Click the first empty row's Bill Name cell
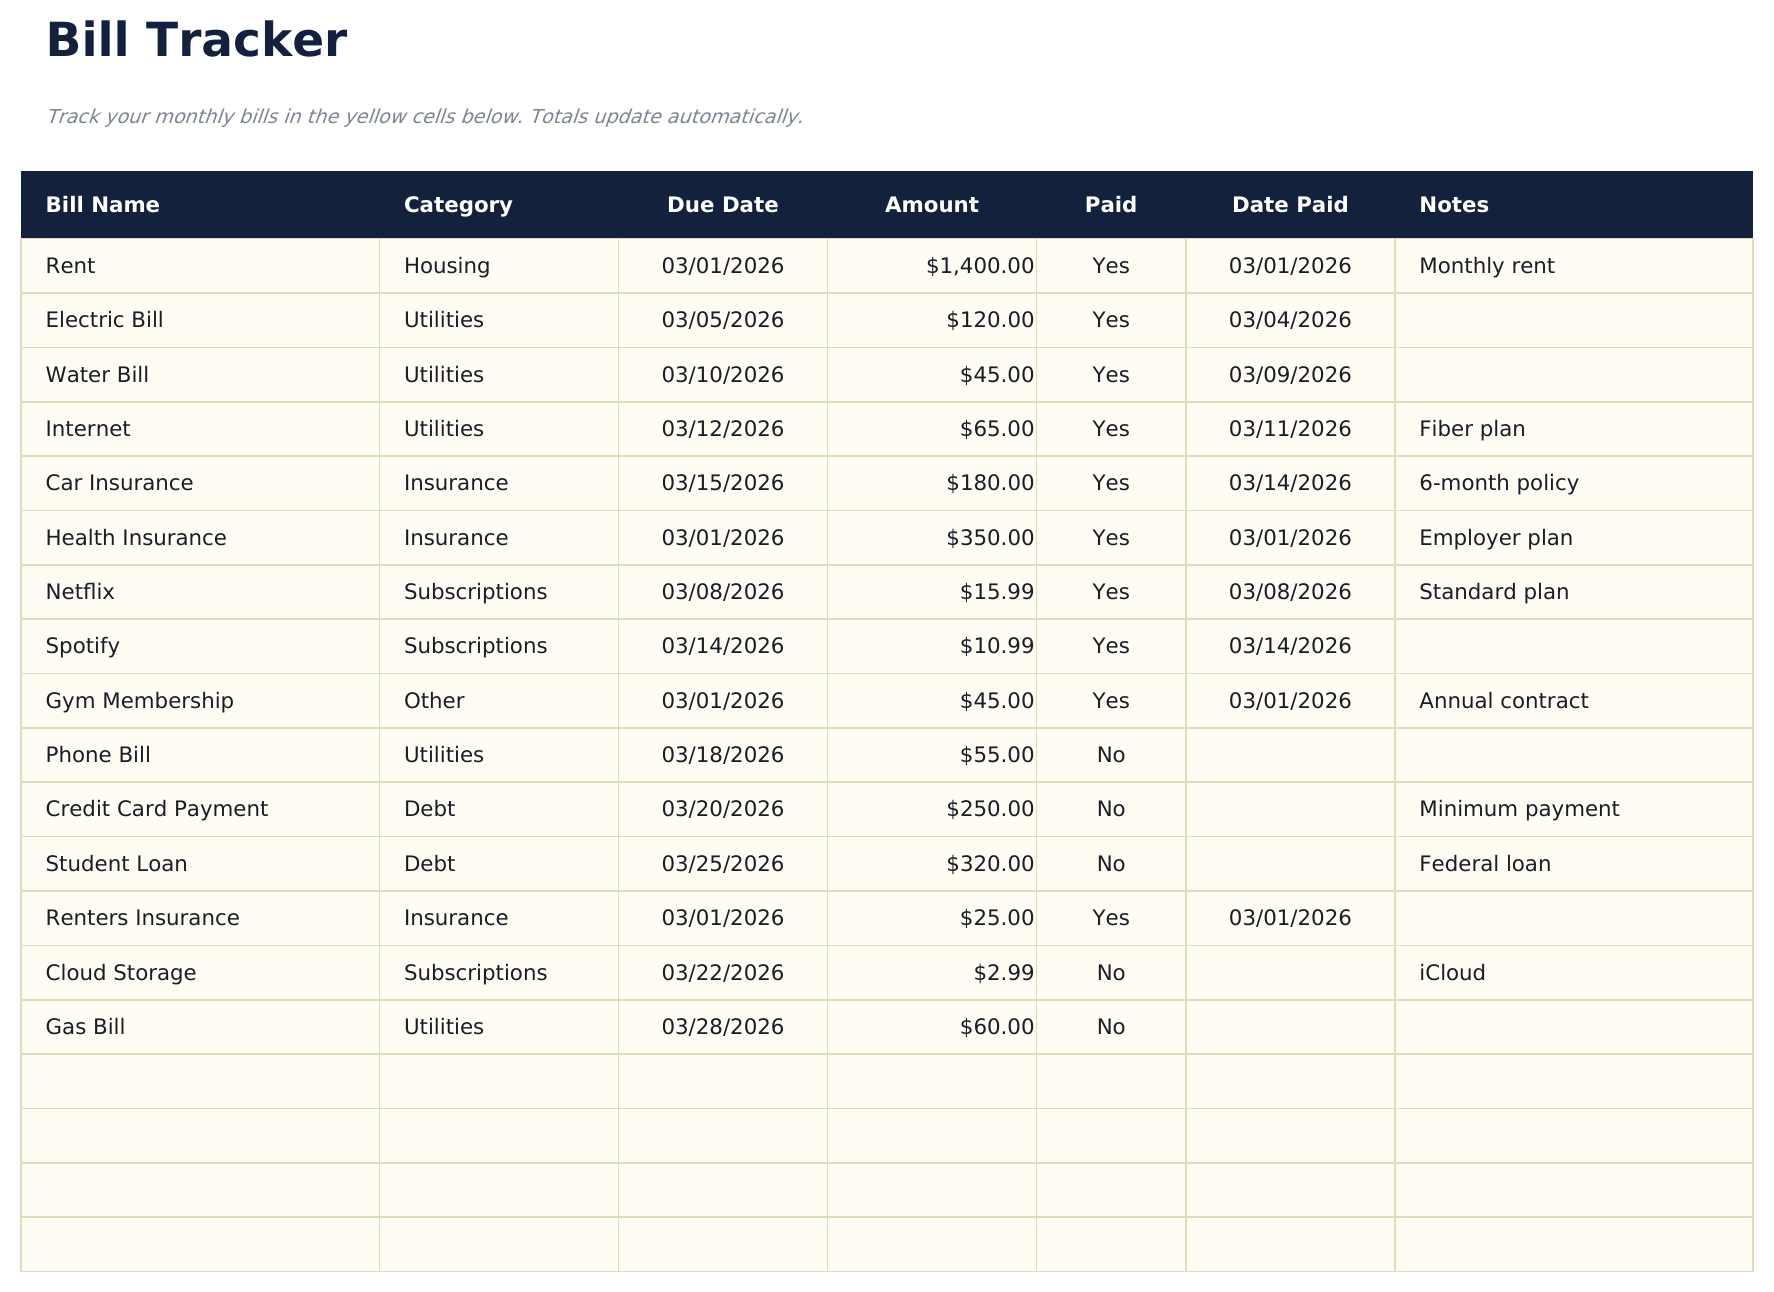This screenshot has height=1292, width=1774. click(200, 1080)
